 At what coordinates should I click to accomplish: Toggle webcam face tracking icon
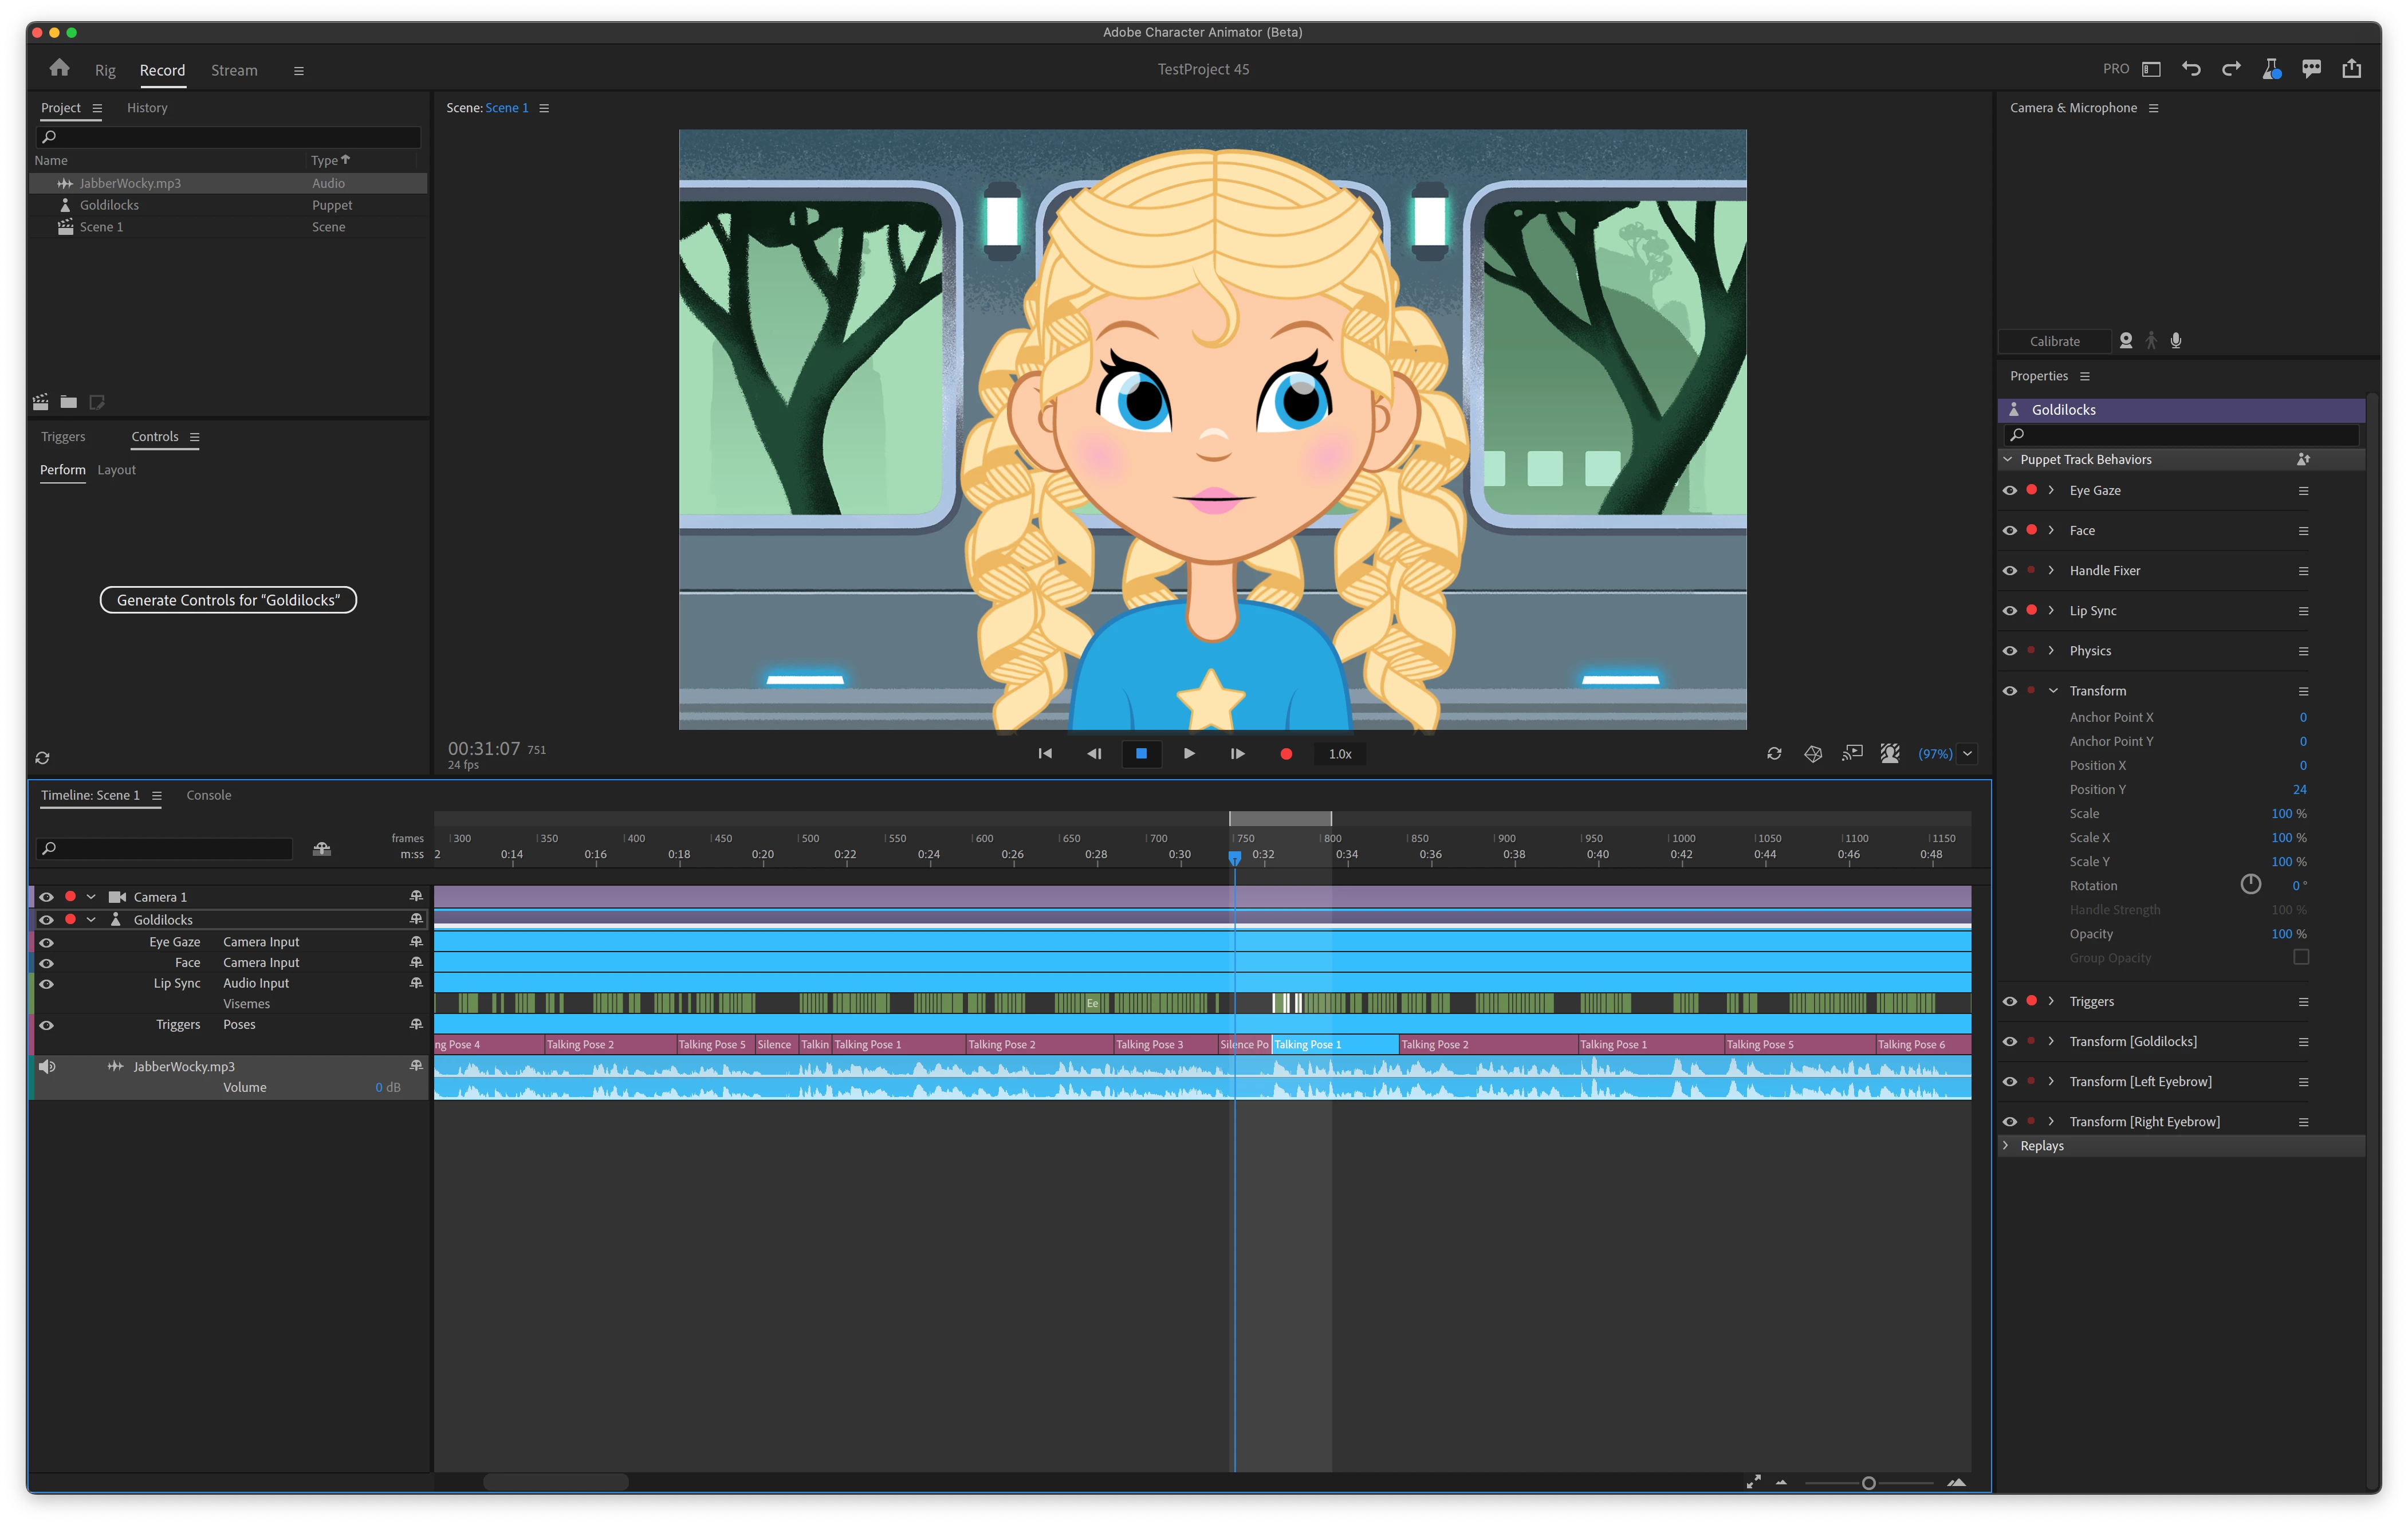pos(2126,341)
